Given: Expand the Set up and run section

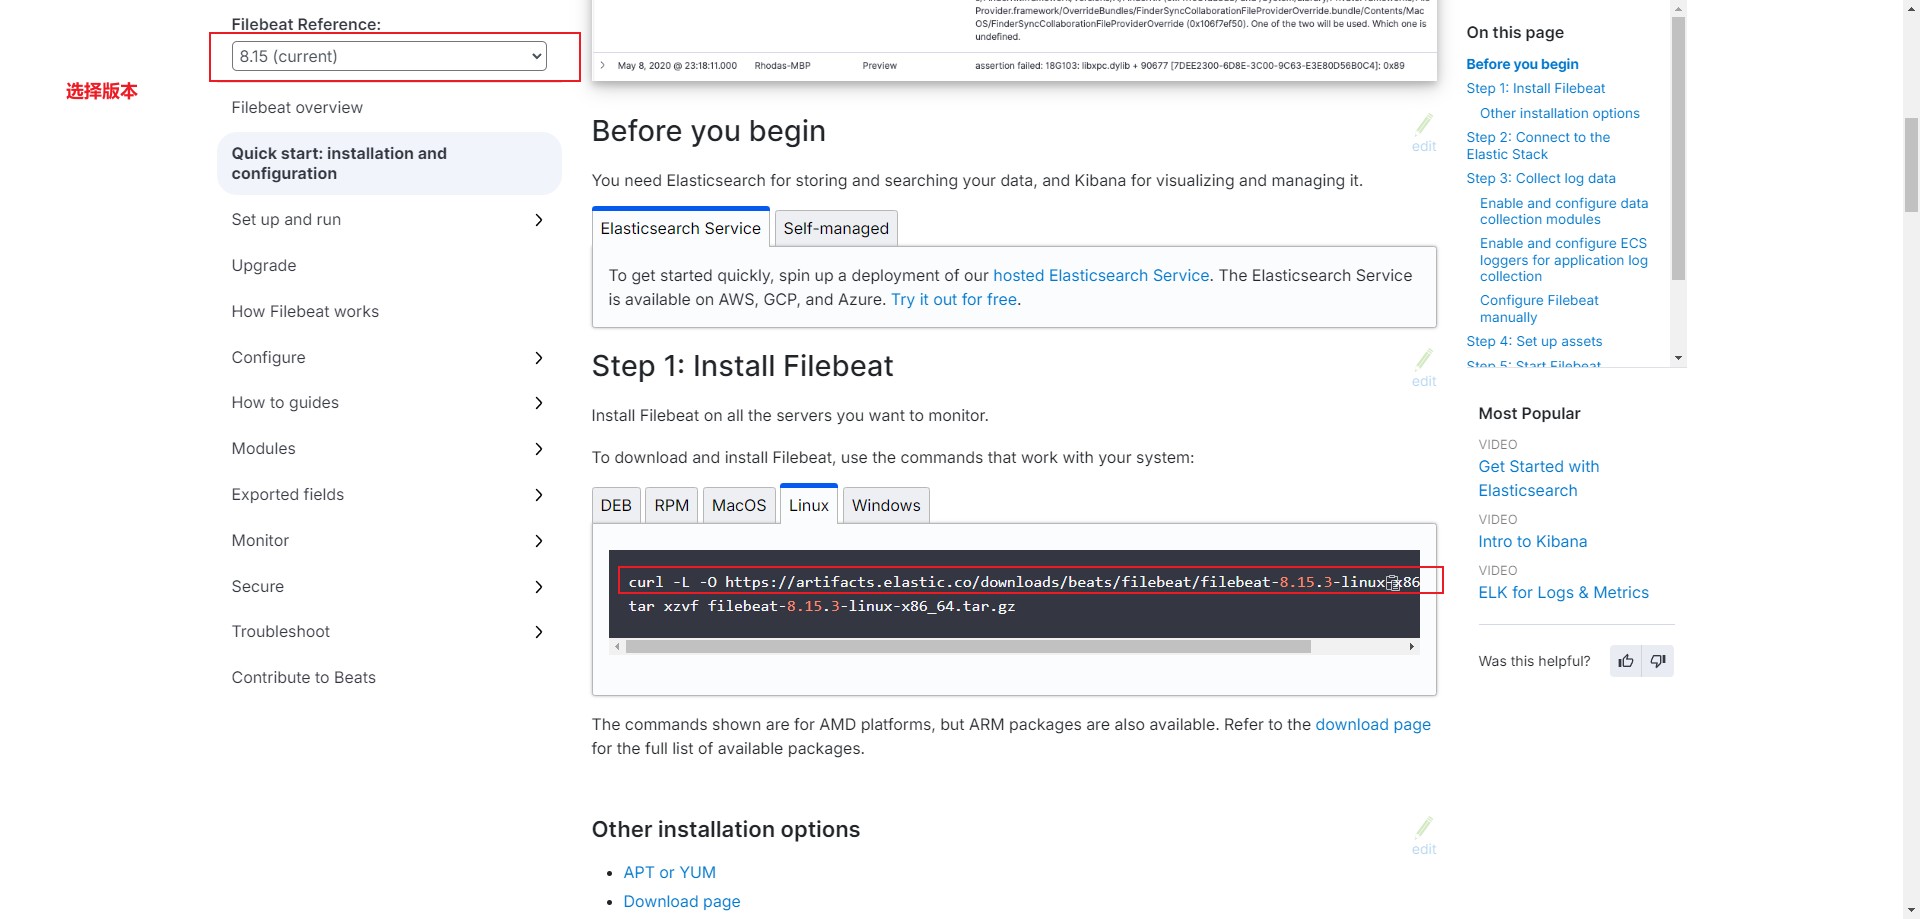Looking at the screenshot, I should coord(539,220).
